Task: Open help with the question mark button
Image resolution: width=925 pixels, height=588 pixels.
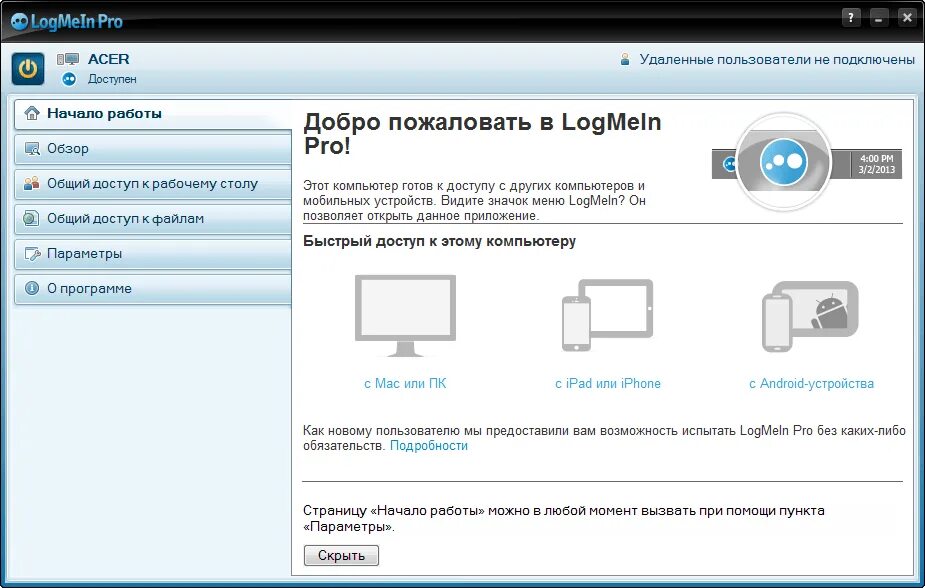Action: pos(851,18)
